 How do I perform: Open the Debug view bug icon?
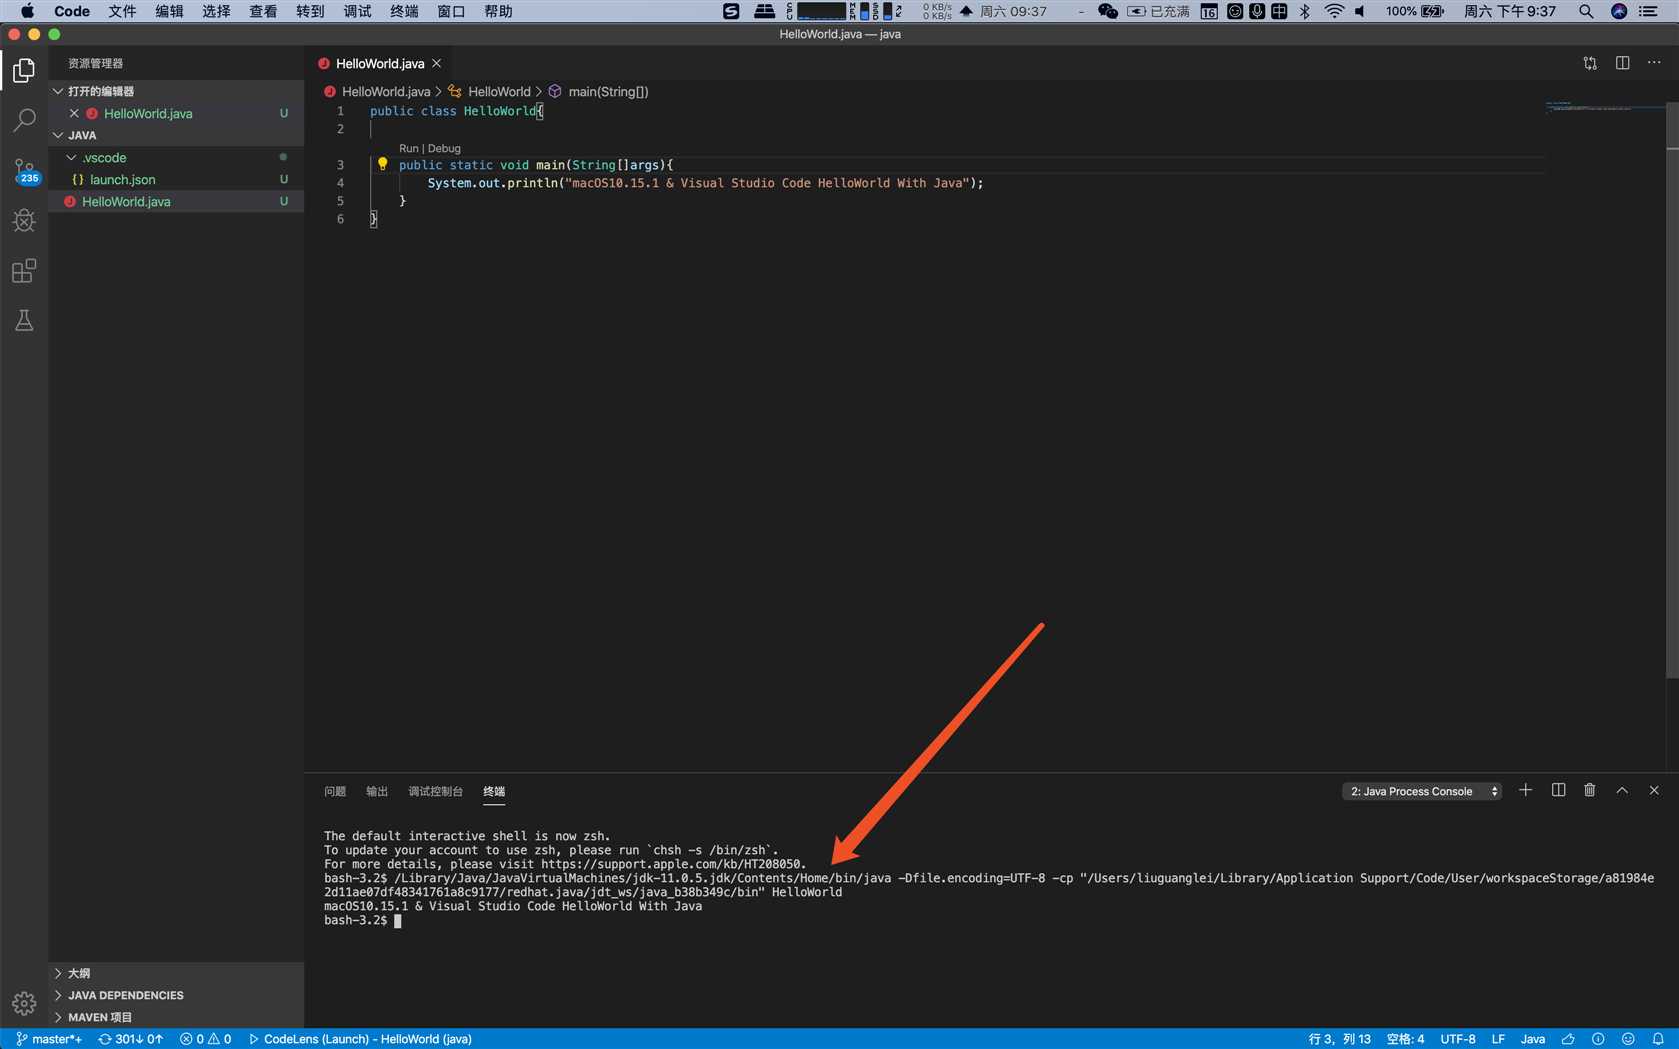pos(24,220)
